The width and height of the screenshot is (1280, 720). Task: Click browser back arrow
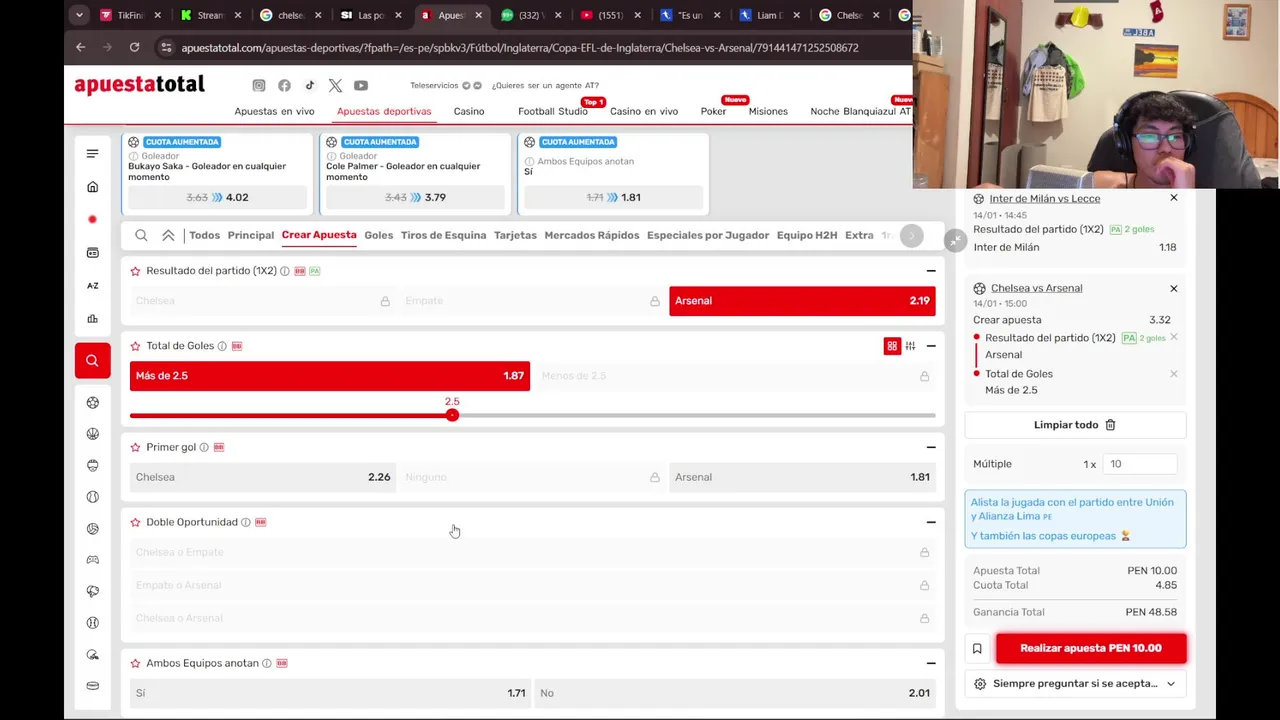(81, 47)
